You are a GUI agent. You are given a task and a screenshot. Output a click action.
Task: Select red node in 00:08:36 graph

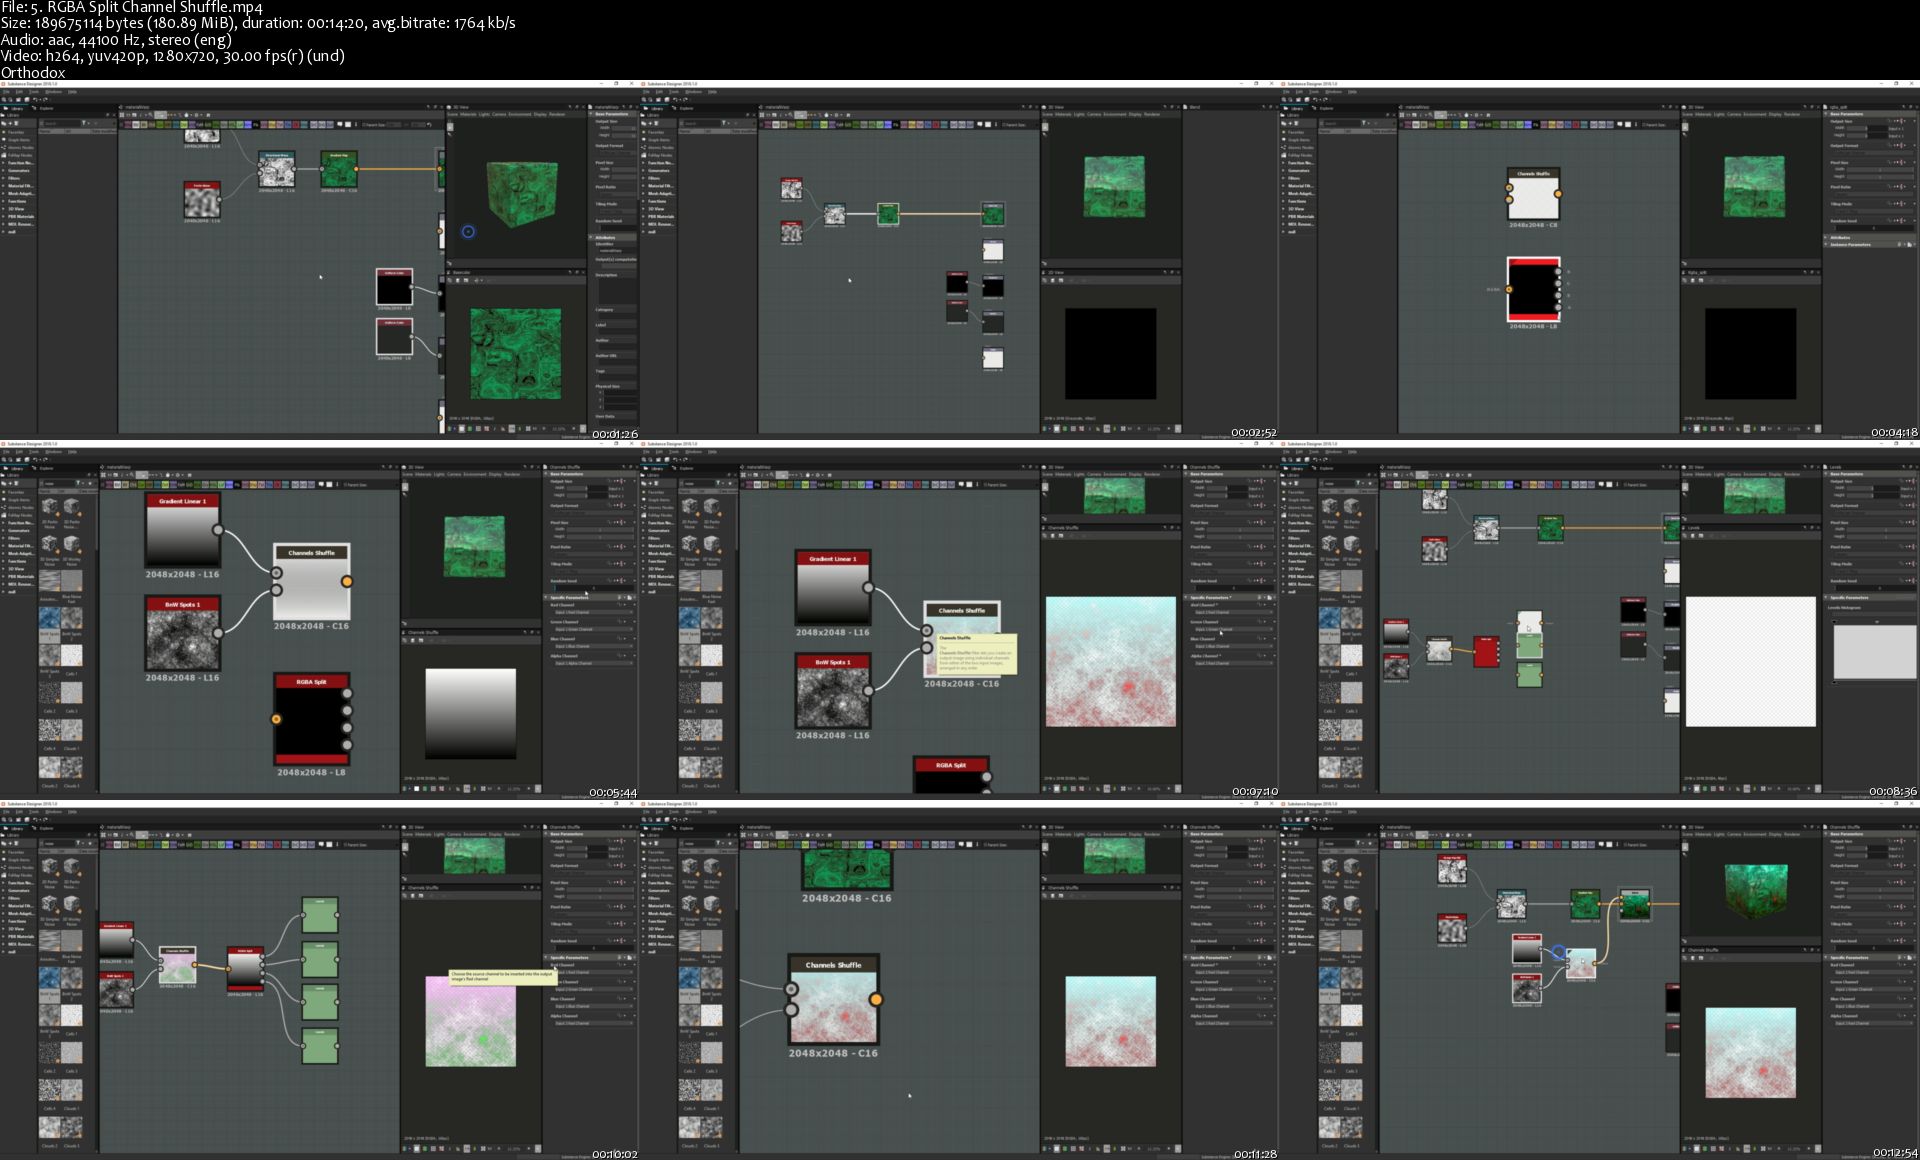[1486, 651]
